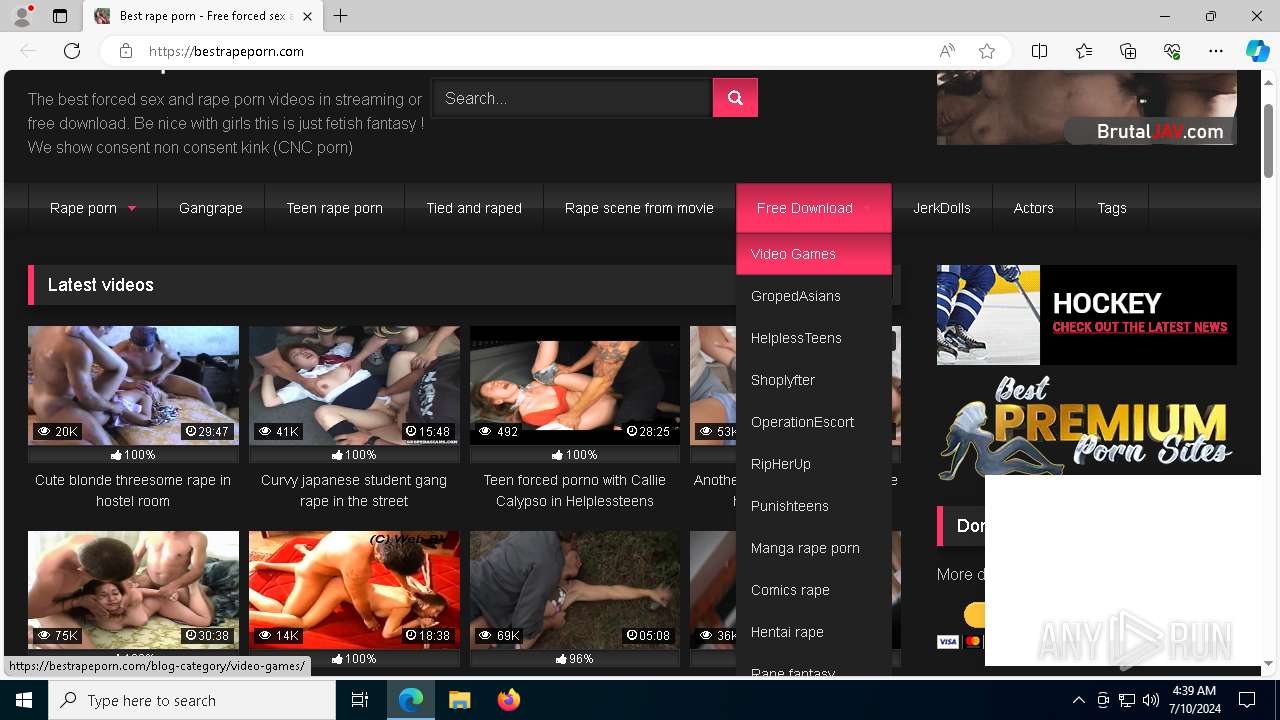Open the network status tray icon
The width and height of the screenshot is (1280, 720).
click(1127, 700)
